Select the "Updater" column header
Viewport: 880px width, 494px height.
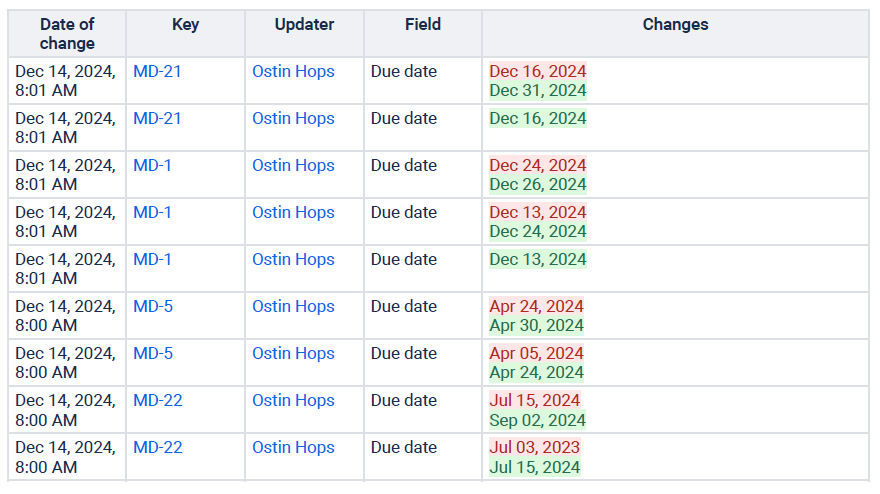[x=304, y=25]
